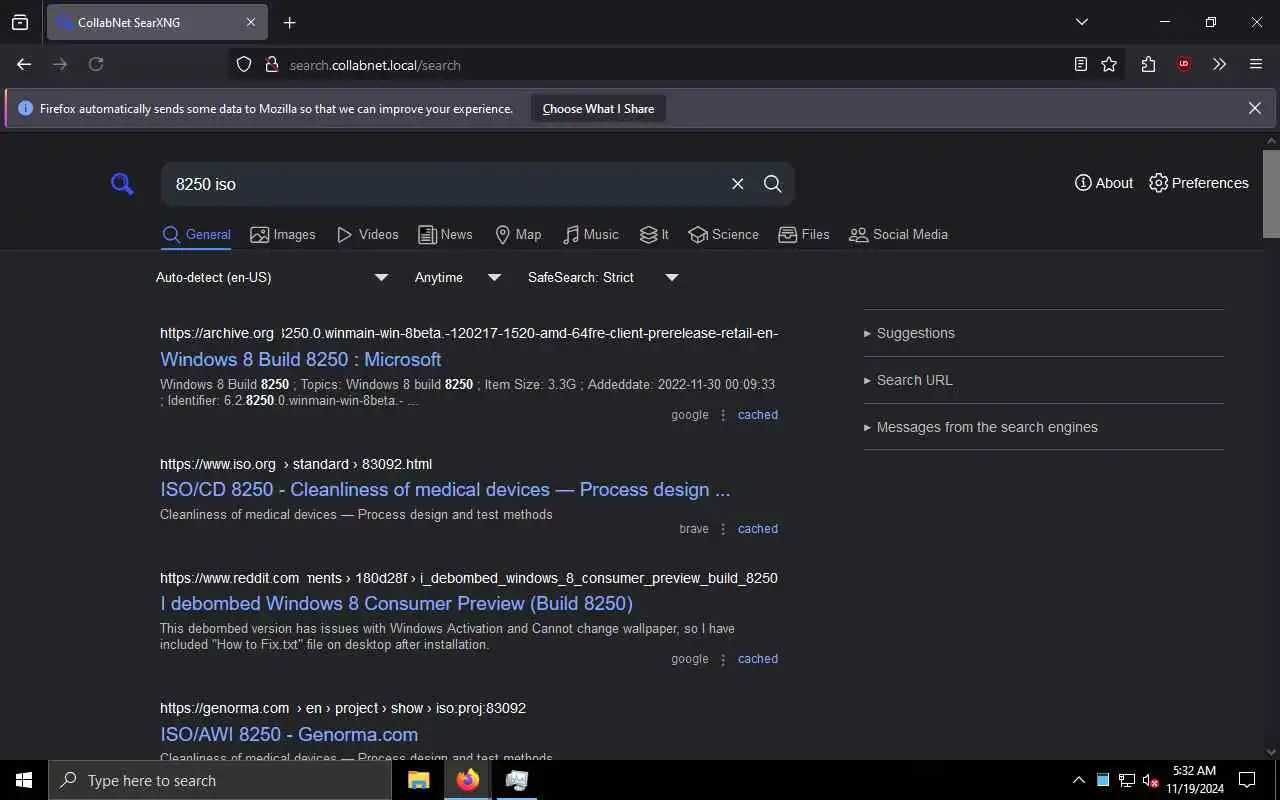Click the browser address bar
Screen dimensions: 1280x800
(670, 64)
